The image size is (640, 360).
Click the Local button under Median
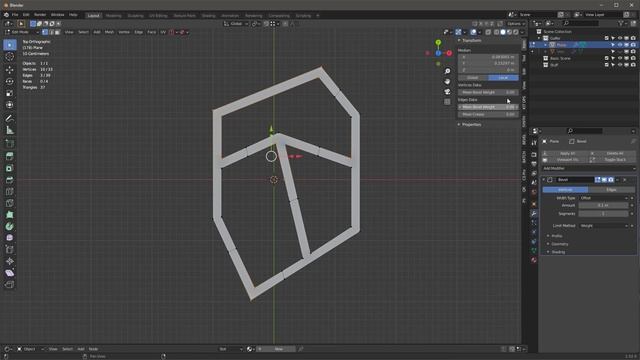coord(503,78)
